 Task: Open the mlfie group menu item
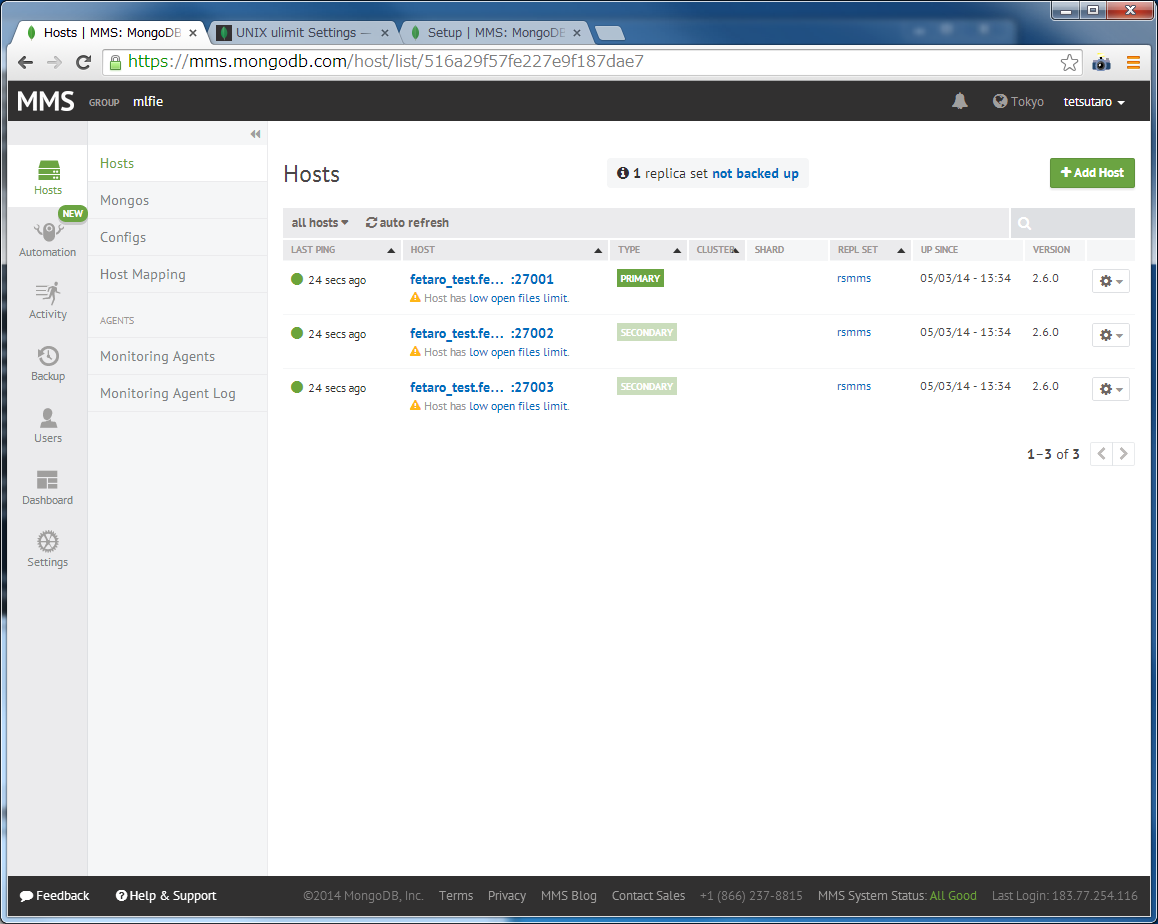(148, 101)
